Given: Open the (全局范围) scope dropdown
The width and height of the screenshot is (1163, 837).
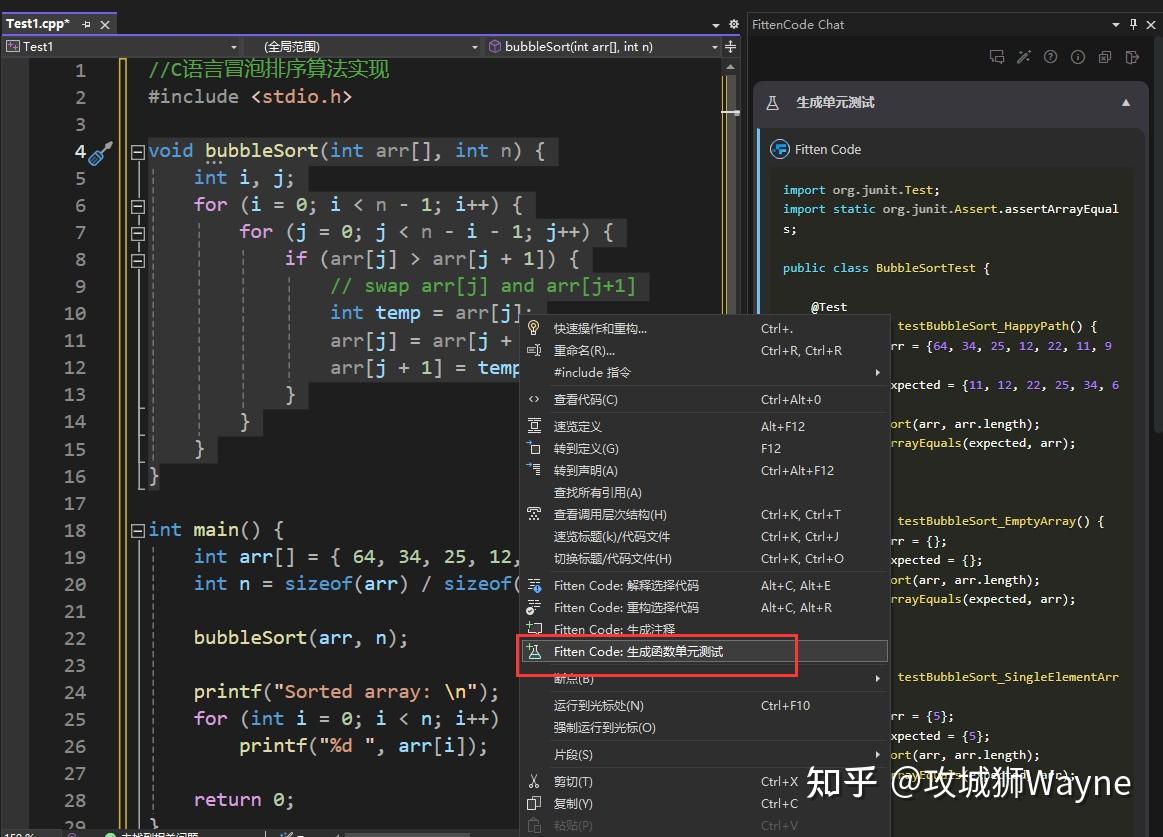Looking at the screenshot, I should pyautogui.click(x=476, y=46).
